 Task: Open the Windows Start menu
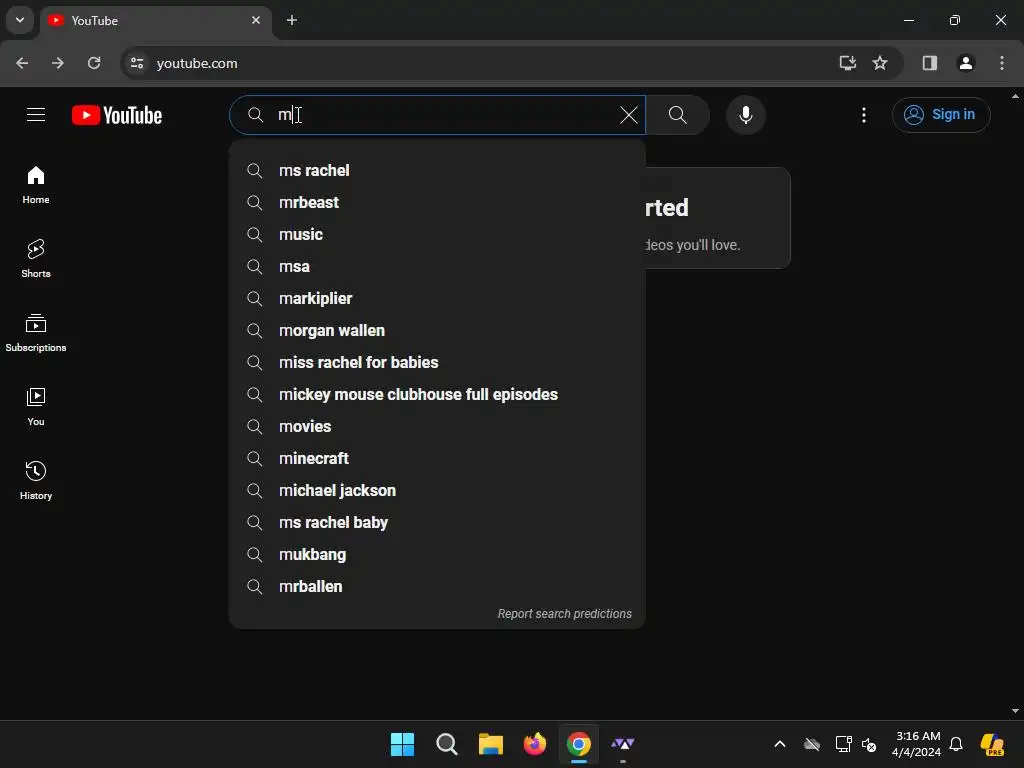[x=402, y=744]
